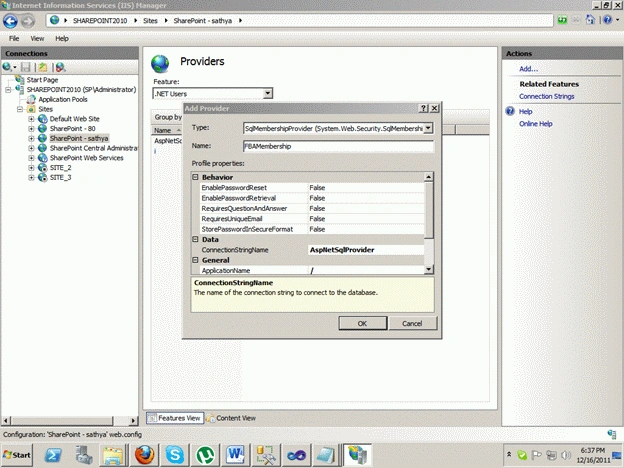Collapse the Data property category
Viewport: 624px width, 468px height.
pyautogui.click(x=195, y=239)
